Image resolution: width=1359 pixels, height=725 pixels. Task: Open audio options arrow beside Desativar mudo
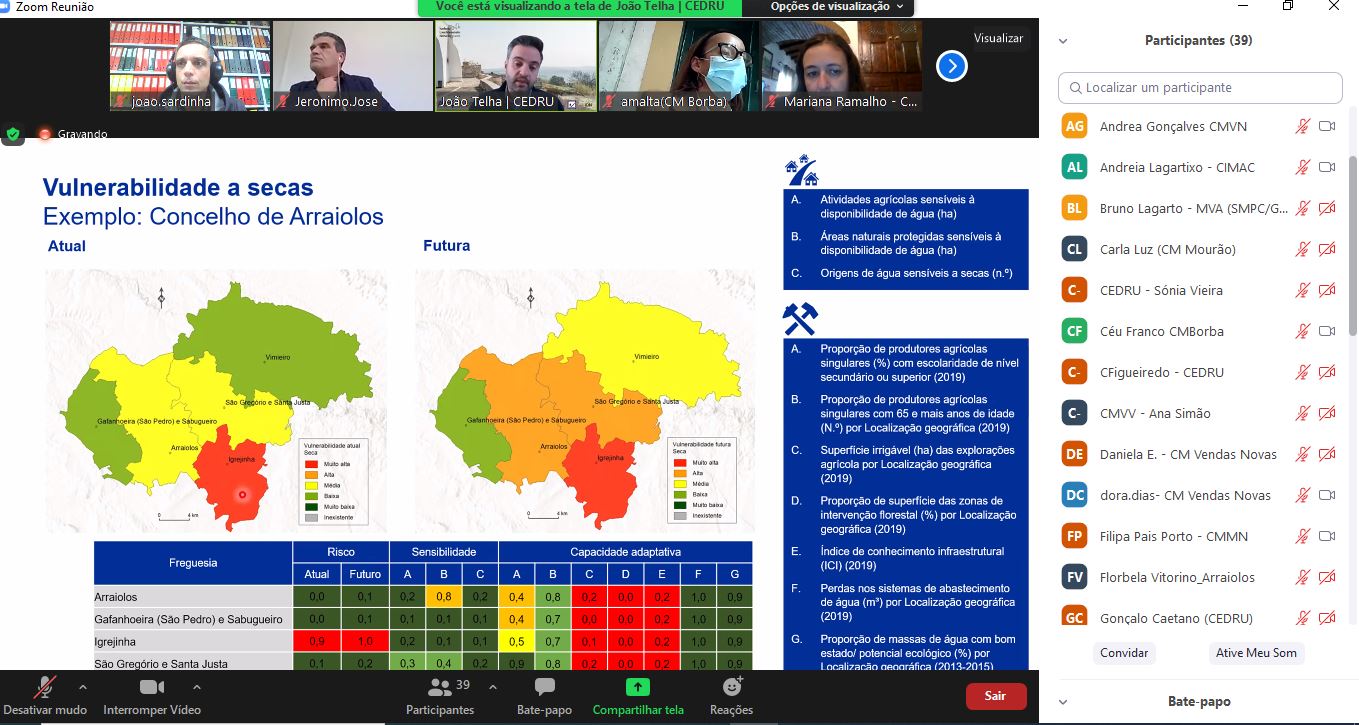(x=83, y=687)
